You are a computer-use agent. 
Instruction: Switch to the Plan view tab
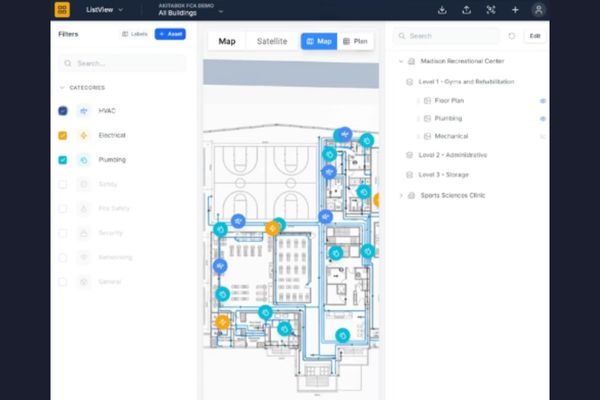point(352,42)
